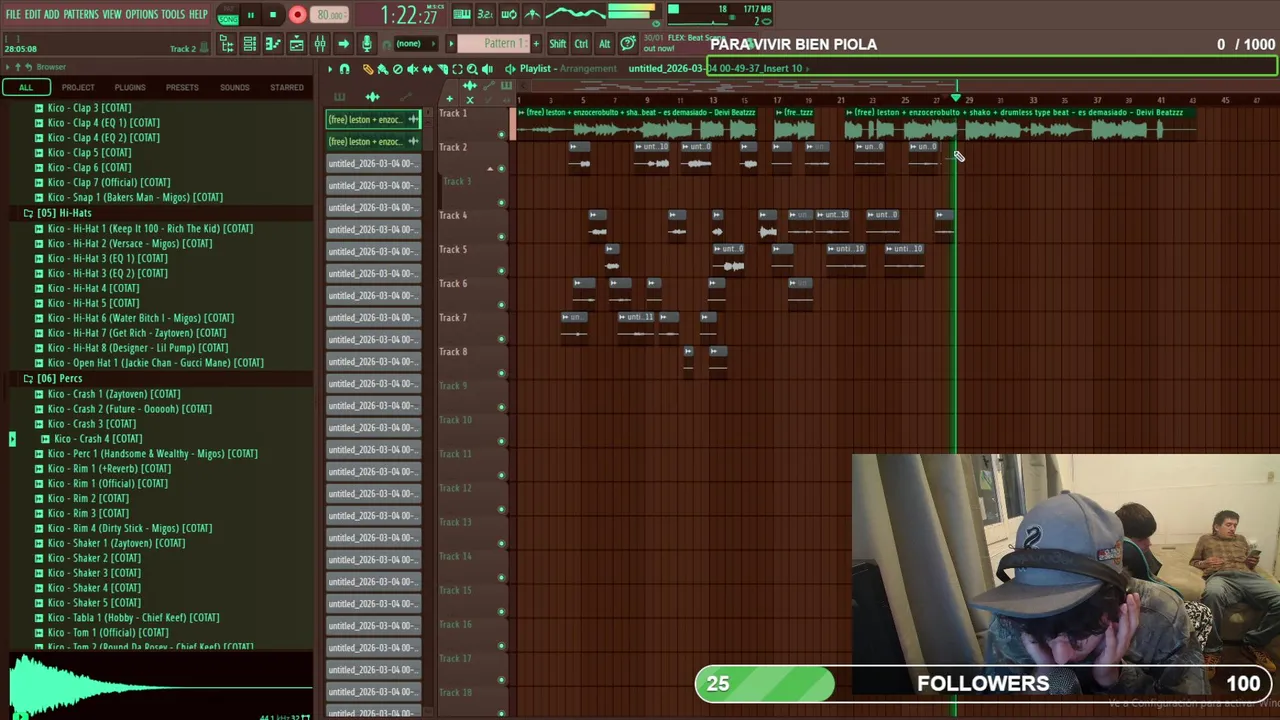The width and height of the screenshot is (1280, 720).
Task: Open the Channel rack from top toolbar
Action: (x=250, y=44)
